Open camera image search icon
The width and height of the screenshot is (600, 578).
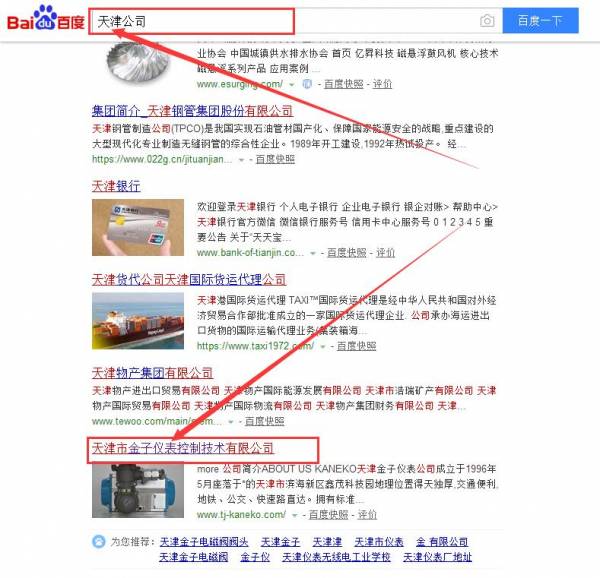(487, 21)
